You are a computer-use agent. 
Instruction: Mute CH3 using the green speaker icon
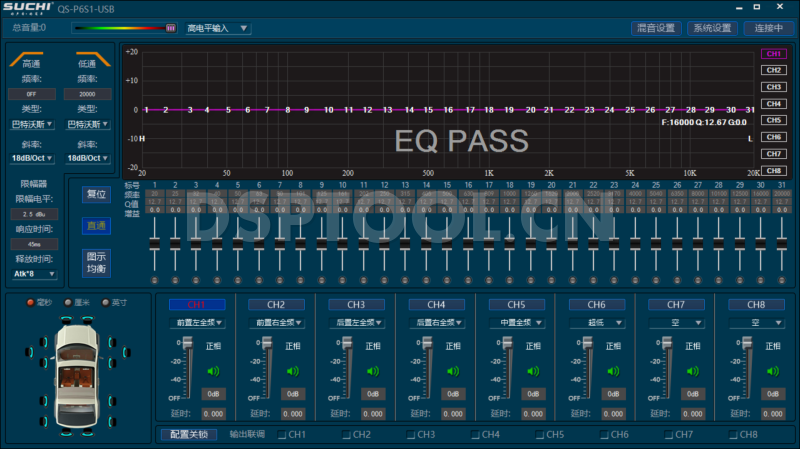point(372,371)
